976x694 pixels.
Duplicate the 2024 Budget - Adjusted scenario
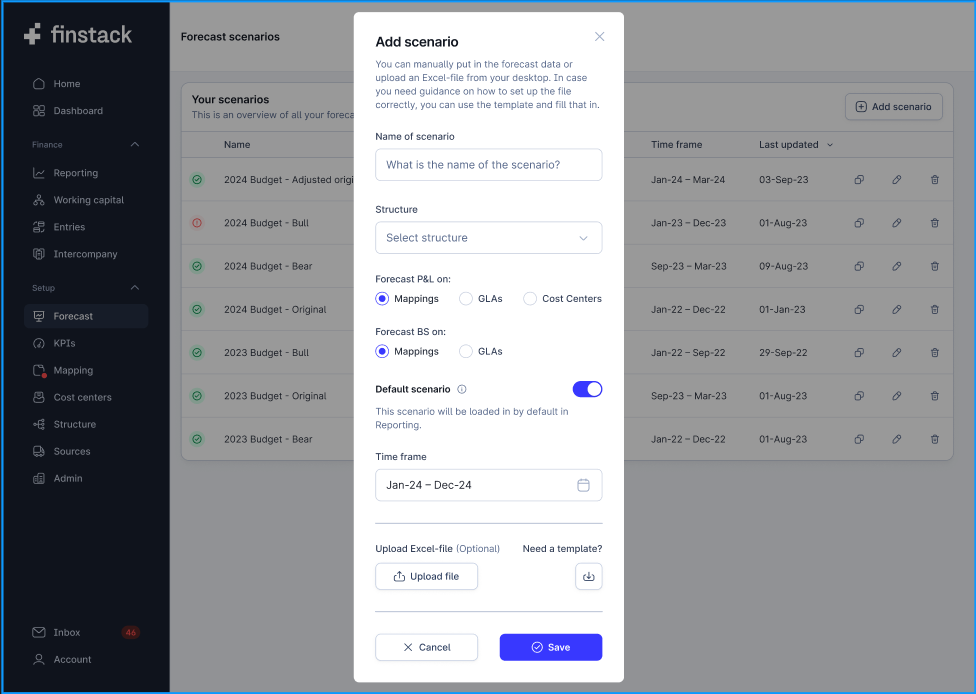coord(859,180)
